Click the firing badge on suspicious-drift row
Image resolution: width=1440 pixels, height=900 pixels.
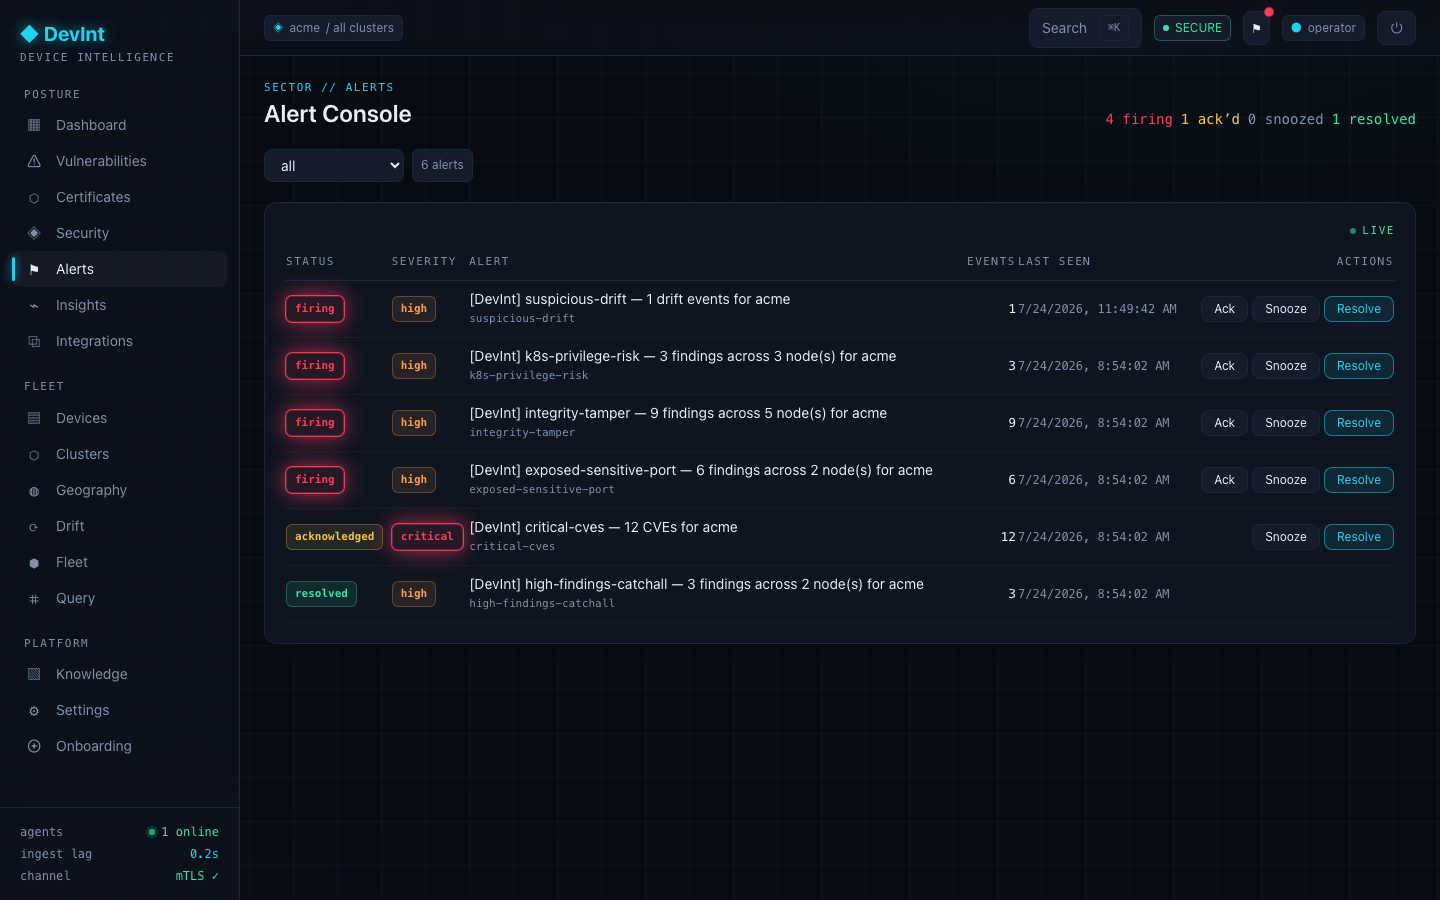point(315,309)
